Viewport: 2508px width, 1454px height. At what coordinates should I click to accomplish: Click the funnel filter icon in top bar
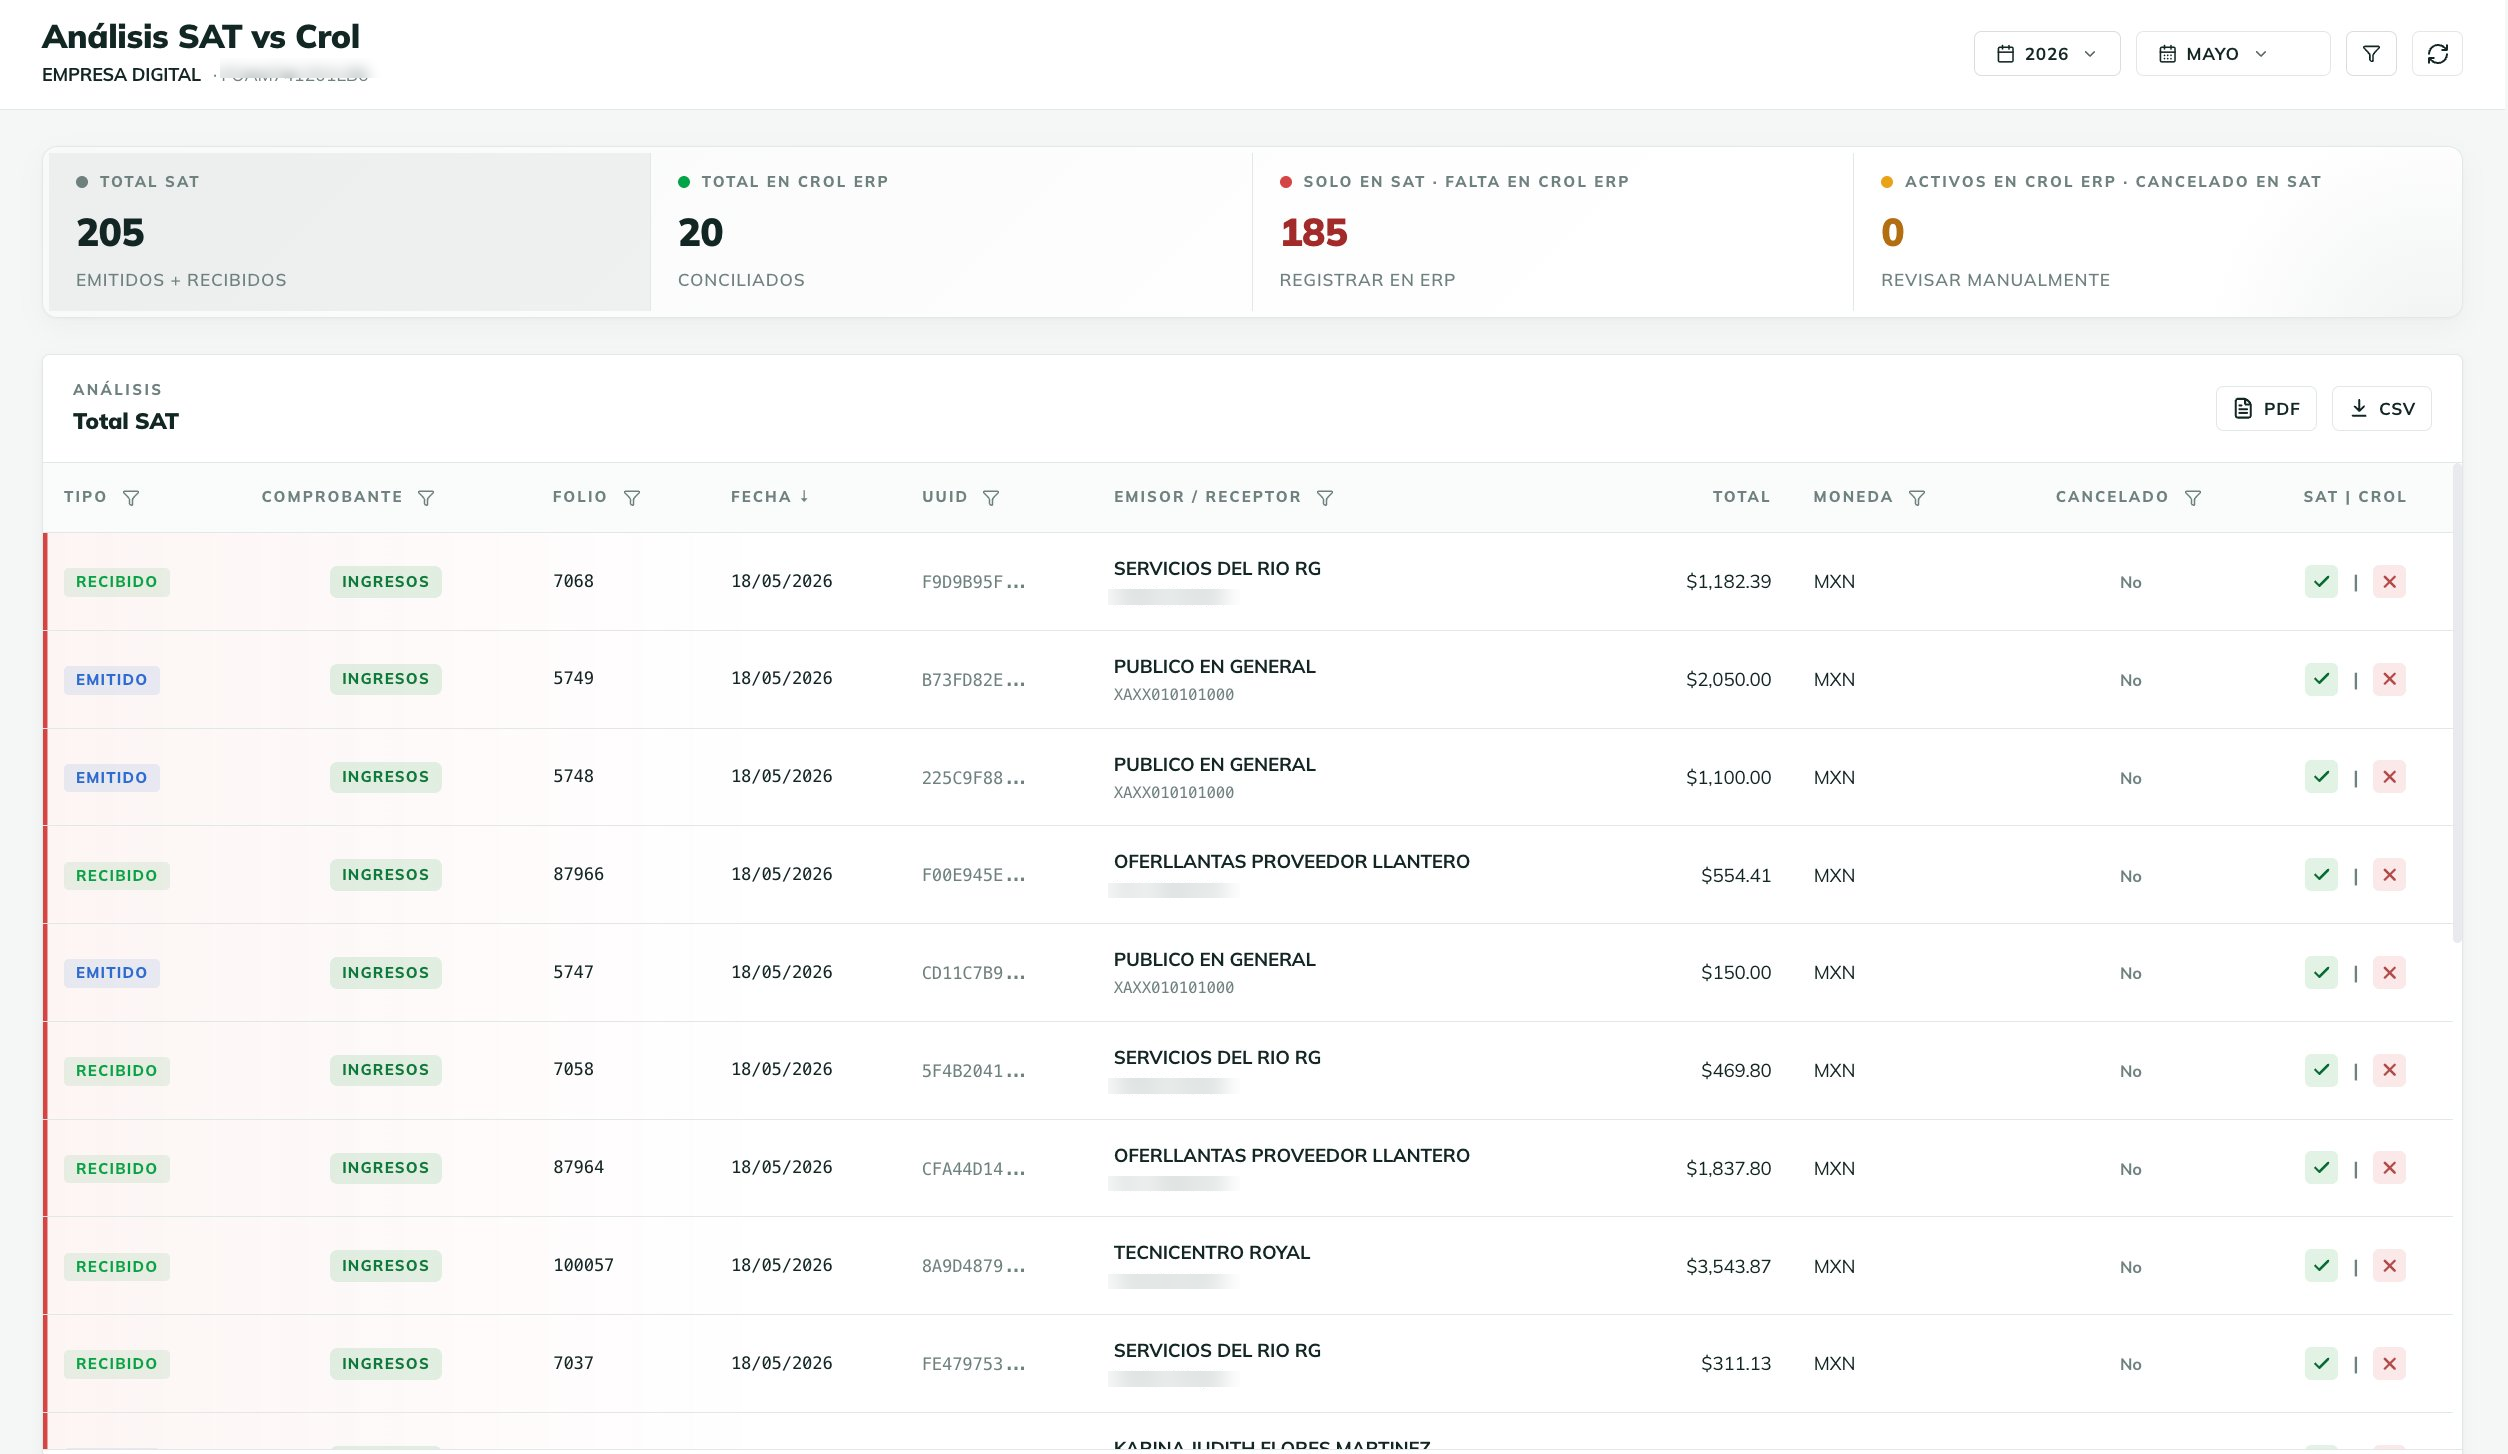tap(2370, 54)
